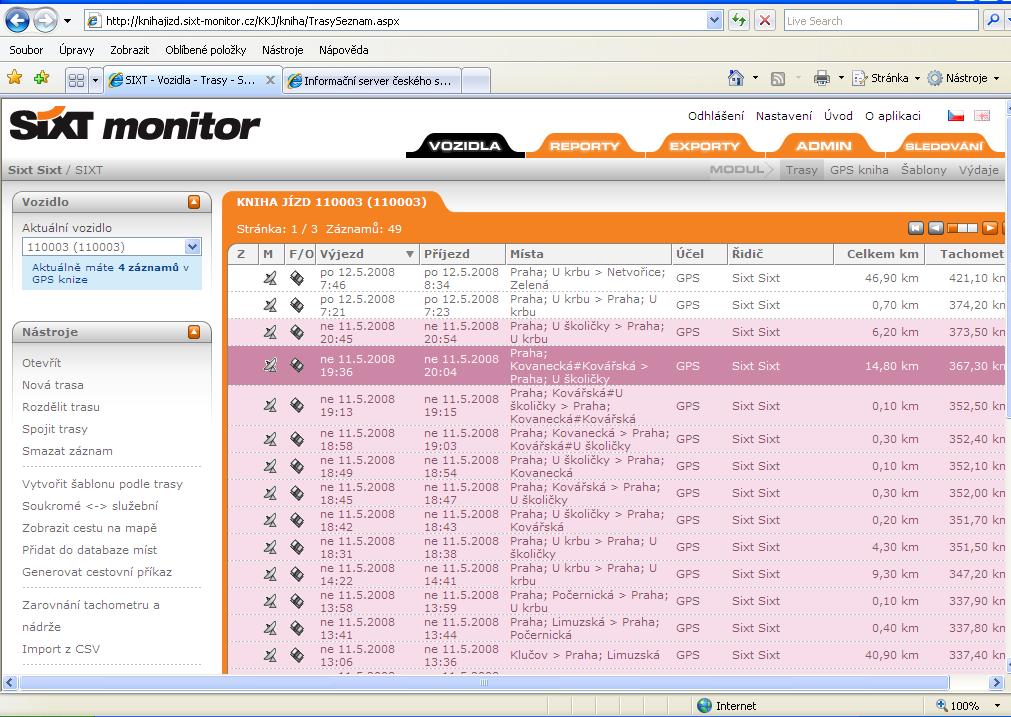Click into the URL address field

click(405, 21)
